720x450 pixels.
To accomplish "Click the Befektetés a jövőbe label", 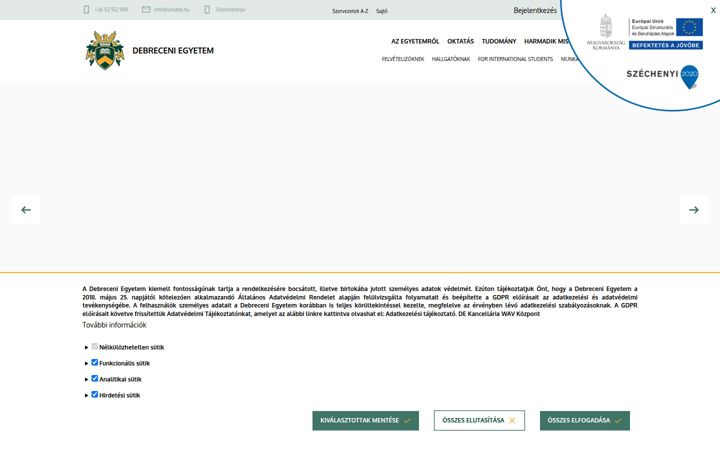I will [666, 45].
